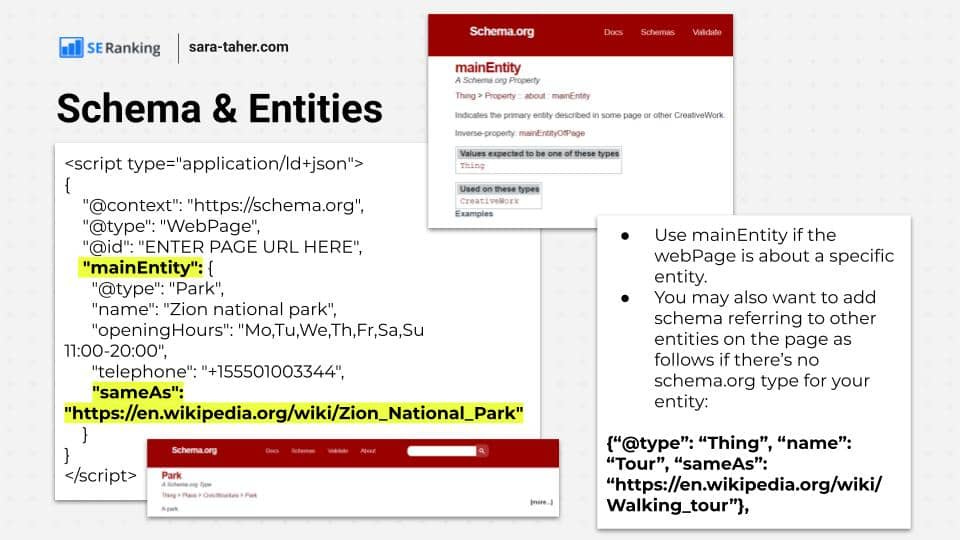
Task: Open Docs menu on Park schema page
Action: coord(272,451)
